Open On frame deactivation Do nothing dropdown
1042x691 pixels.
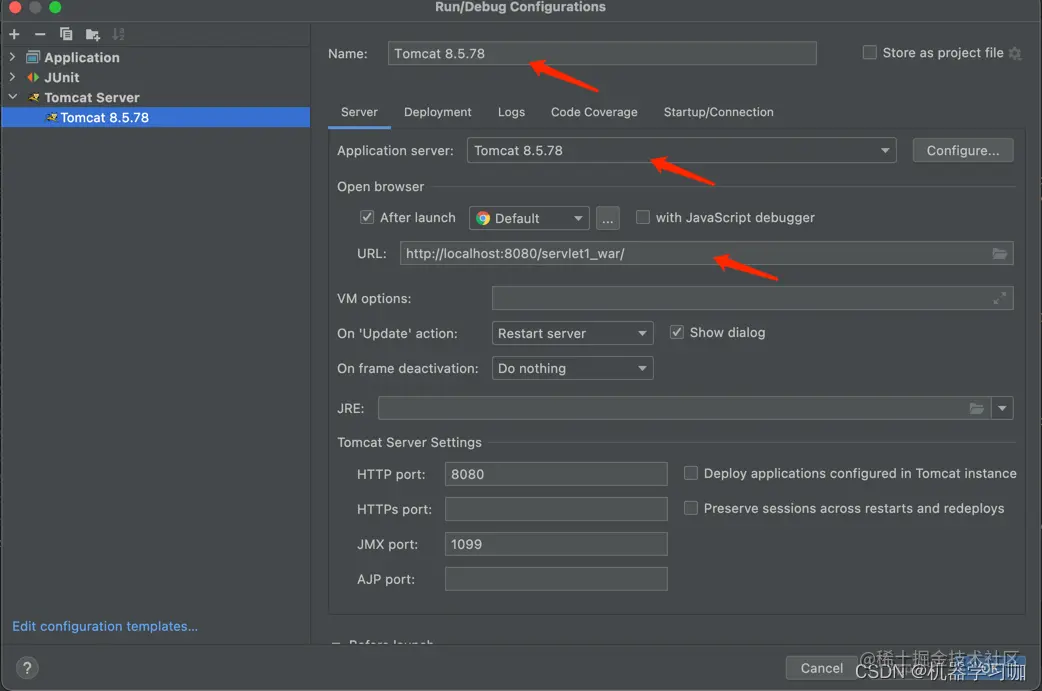click(572, 368)
